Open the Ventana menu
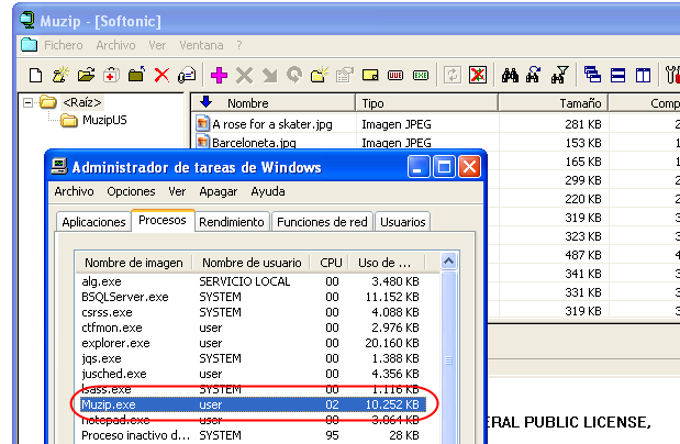The width and height of the screenshot is (680, 444). tap(201, 45)
